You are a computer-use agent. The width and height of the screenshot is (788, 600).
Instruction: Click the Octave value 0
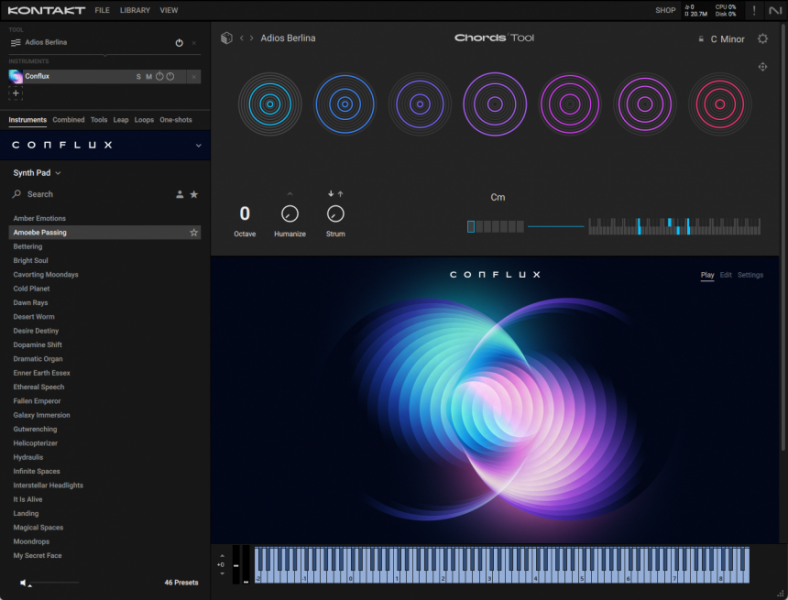(245, 214)
